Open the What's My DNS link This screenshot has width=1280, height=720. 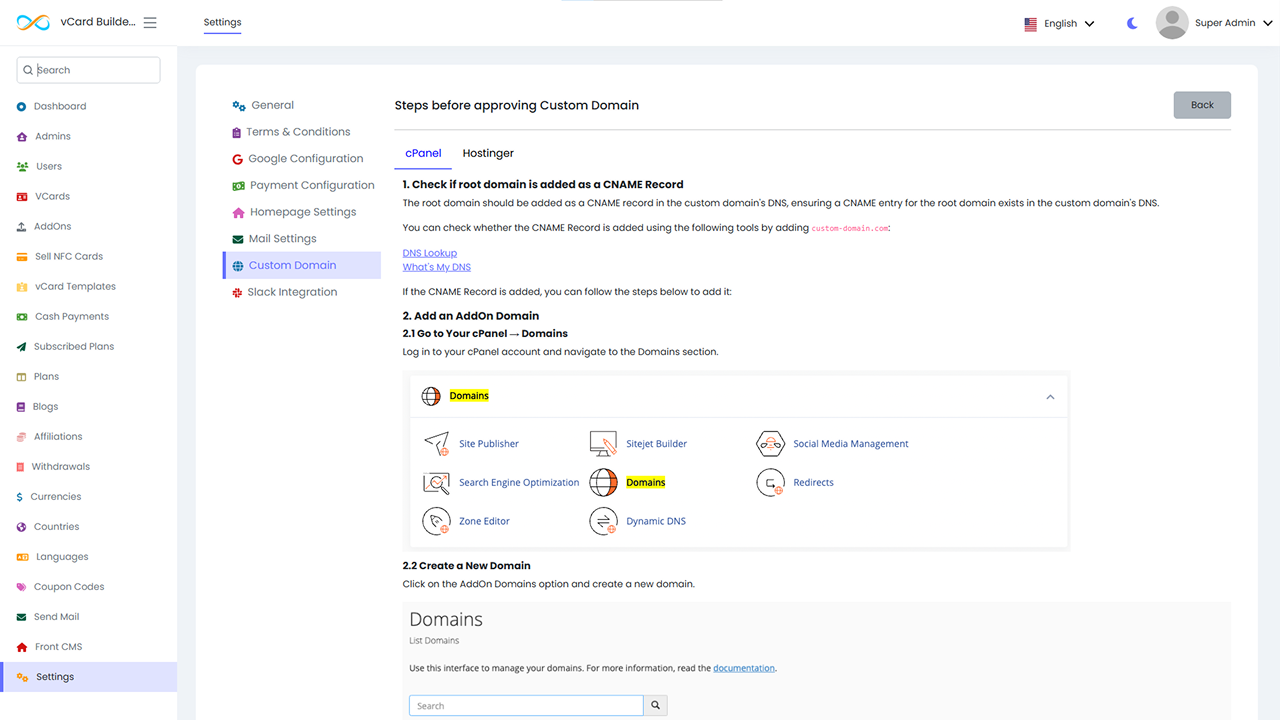(x=436, y=267)
